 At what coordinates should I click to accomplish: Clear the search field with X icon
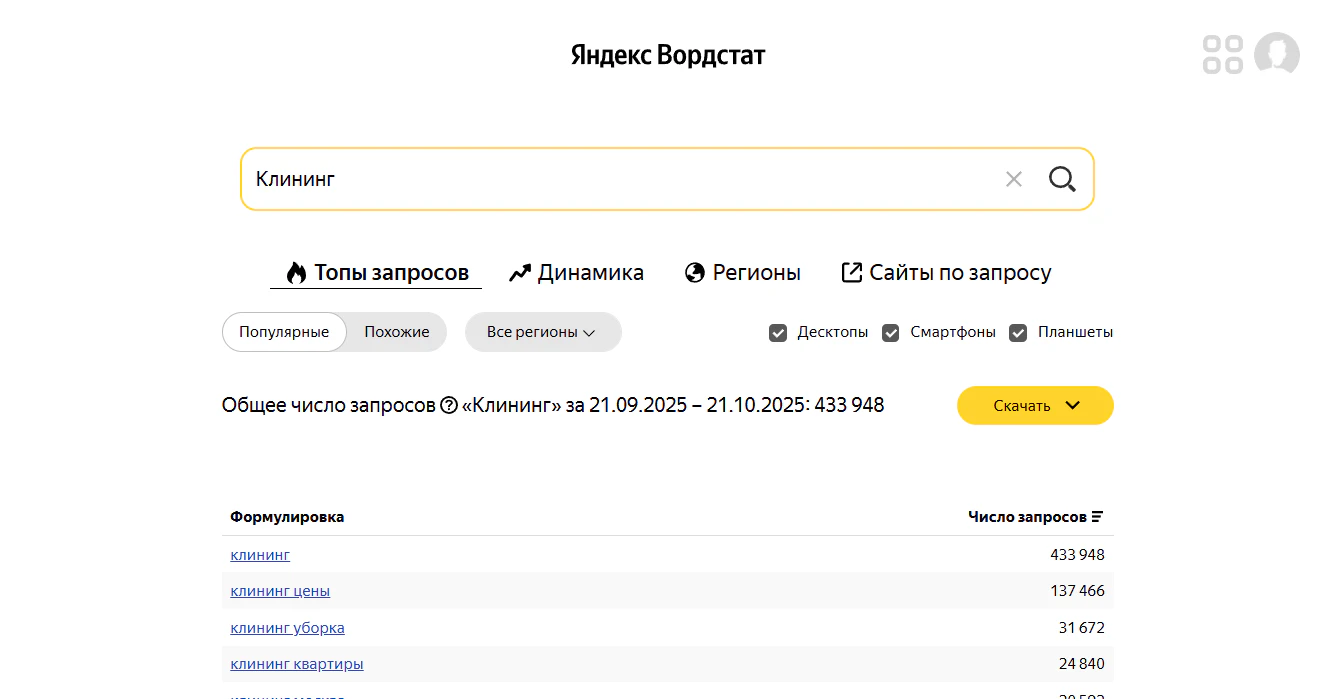coord(1014,179)
